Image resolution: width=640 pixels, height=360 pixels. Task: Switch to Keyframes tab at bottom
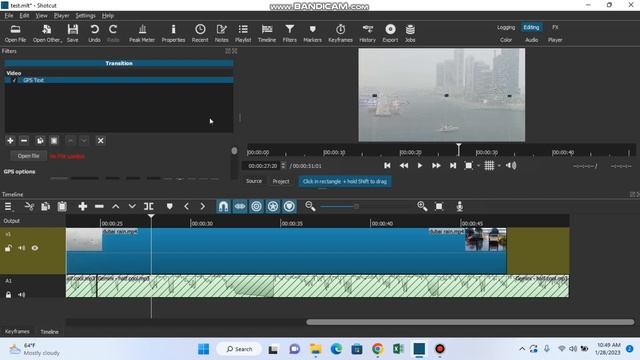(17, 331)
